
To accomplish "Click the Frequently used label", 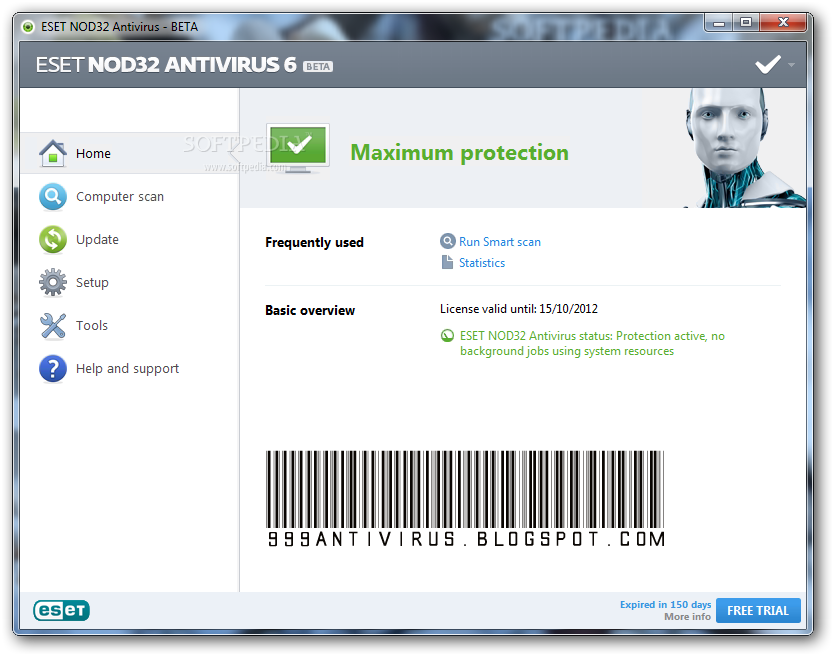I will coord(314,243).
